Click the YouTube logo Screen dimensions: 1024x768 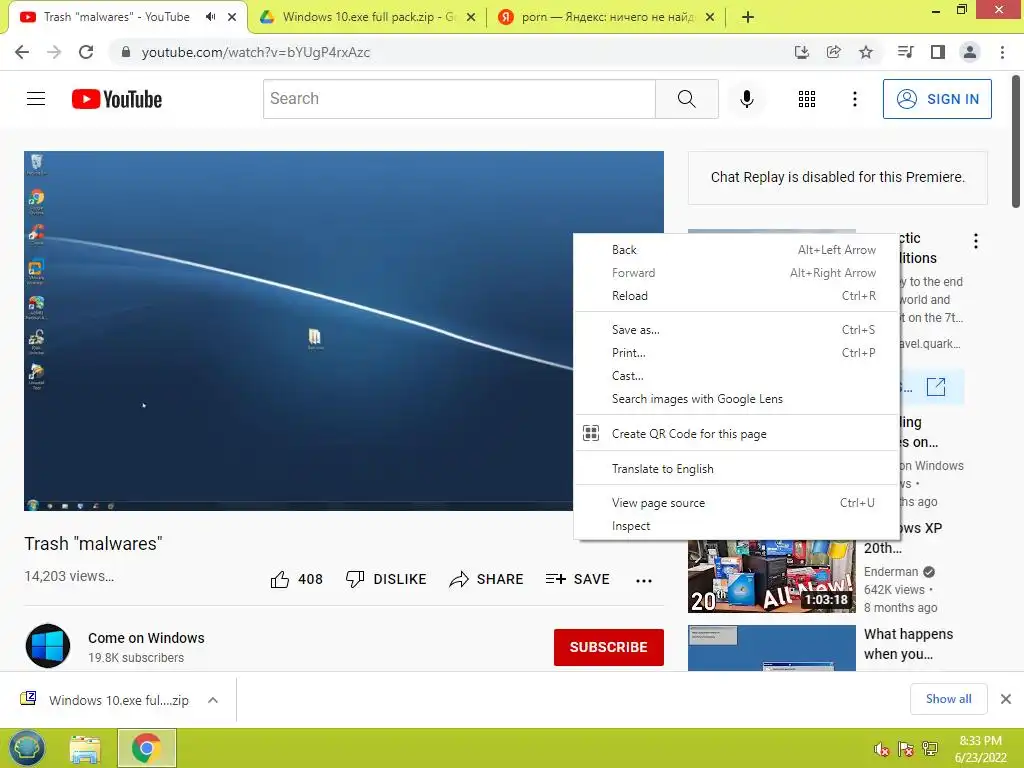pos(117,99)
